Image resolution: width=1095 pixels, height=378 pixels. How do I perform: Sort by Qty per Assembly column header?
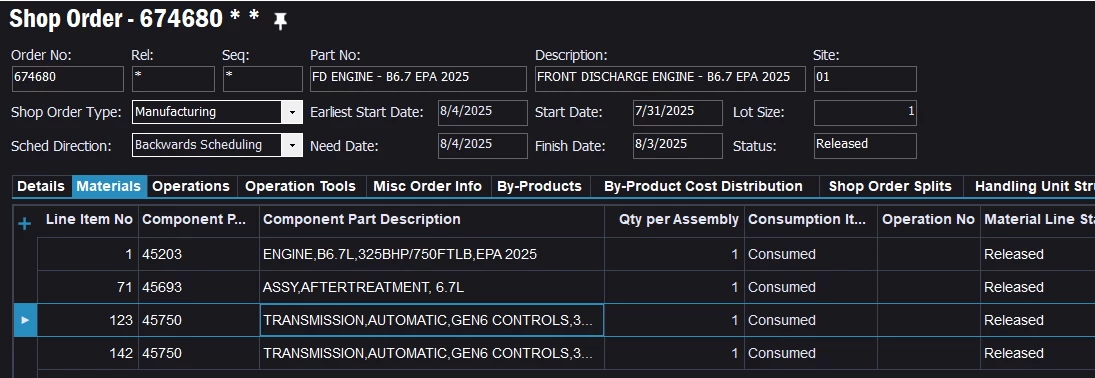pyautogui.click(x=678, y=219)
